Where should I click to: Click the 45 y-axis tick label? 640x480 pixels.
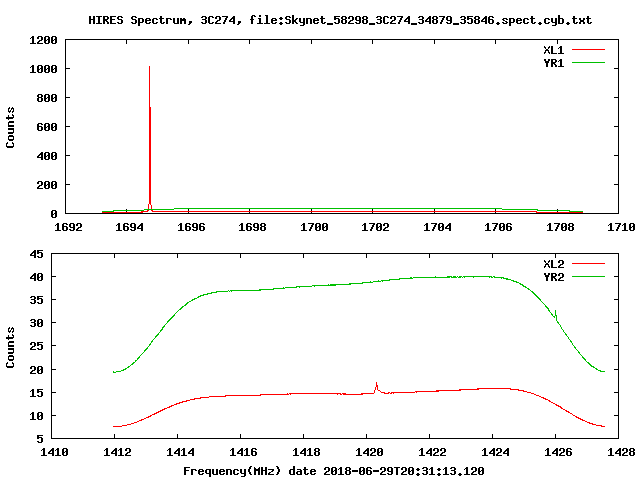point(36,254)
